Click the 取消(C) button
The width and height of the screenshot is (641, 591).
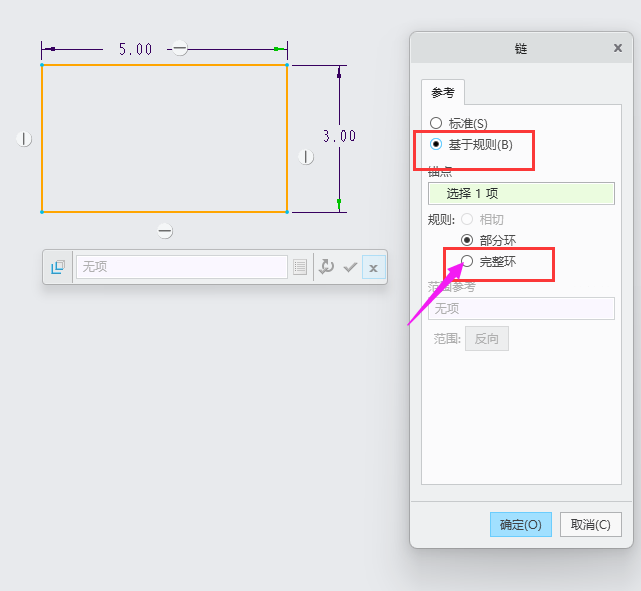click(x=591, y=524)
